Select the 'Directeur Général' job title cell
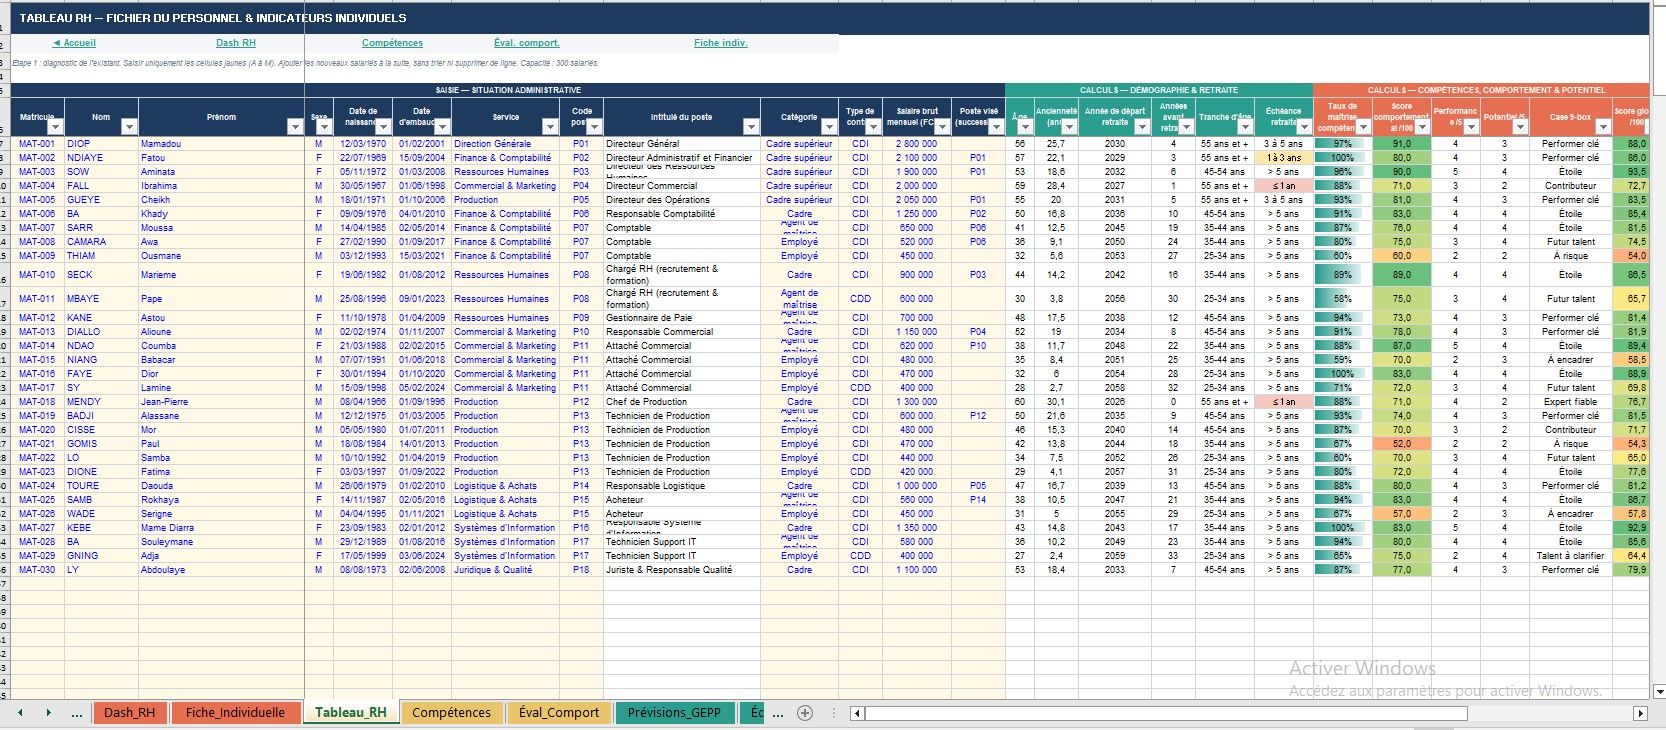The image size is (1666, 730). [x=682, y=144]
